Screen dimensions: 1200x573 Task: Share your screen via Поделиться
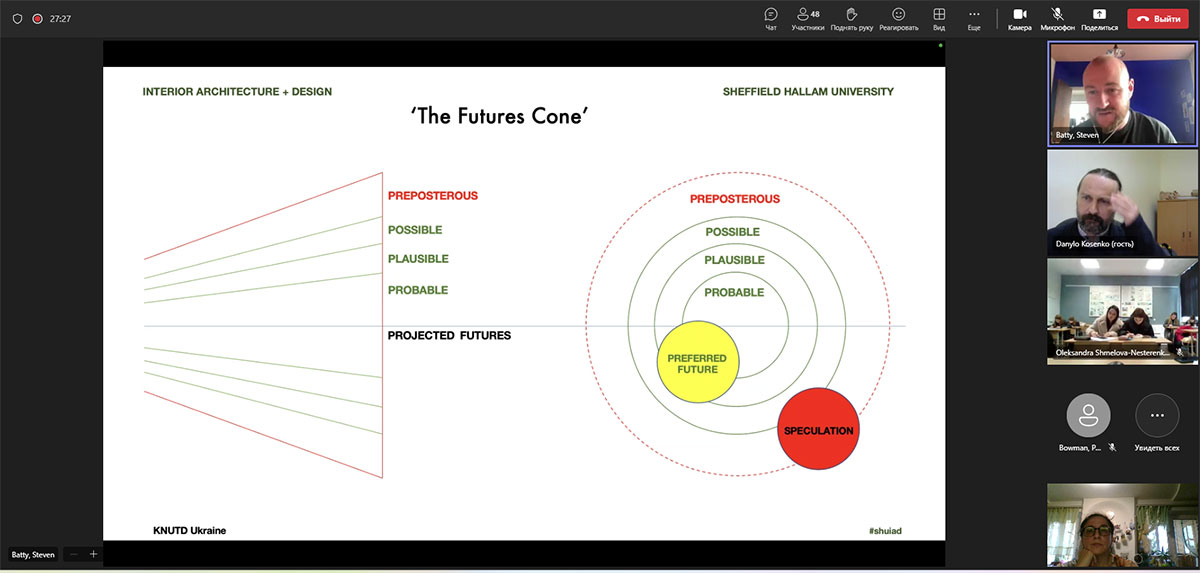1099,18
